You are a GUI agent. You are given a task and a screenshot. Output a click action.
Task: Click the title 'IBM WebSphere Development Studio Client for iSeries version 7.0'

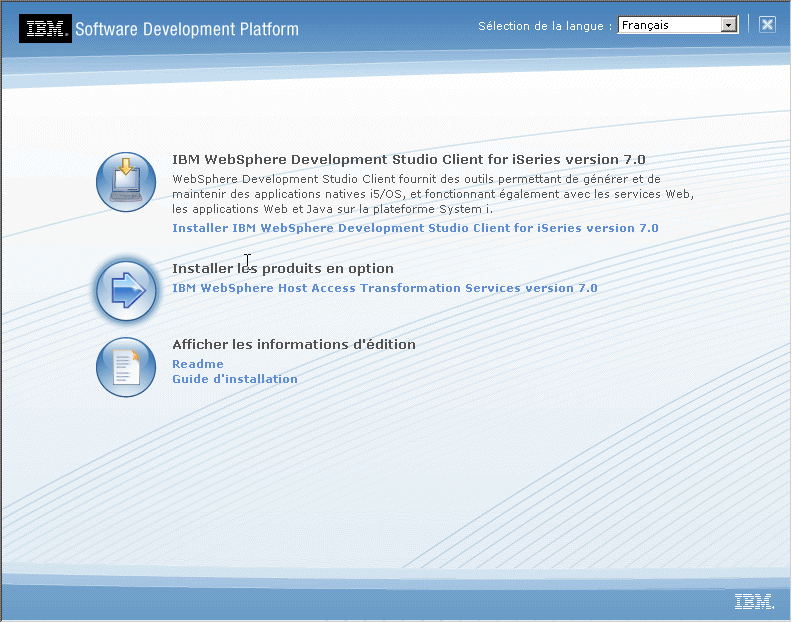pyautogui.click(x=409, y=160)
